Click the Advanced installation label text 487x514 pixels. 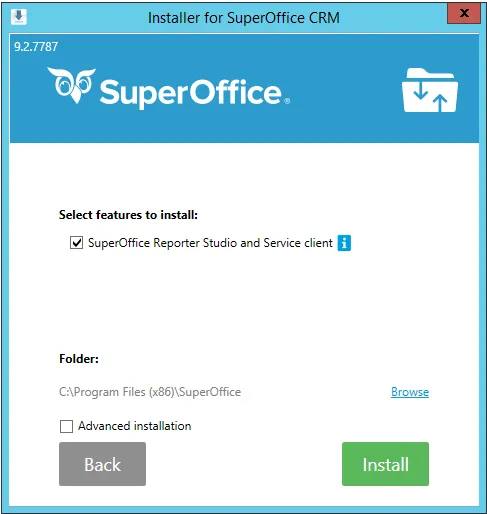point(135,426)
